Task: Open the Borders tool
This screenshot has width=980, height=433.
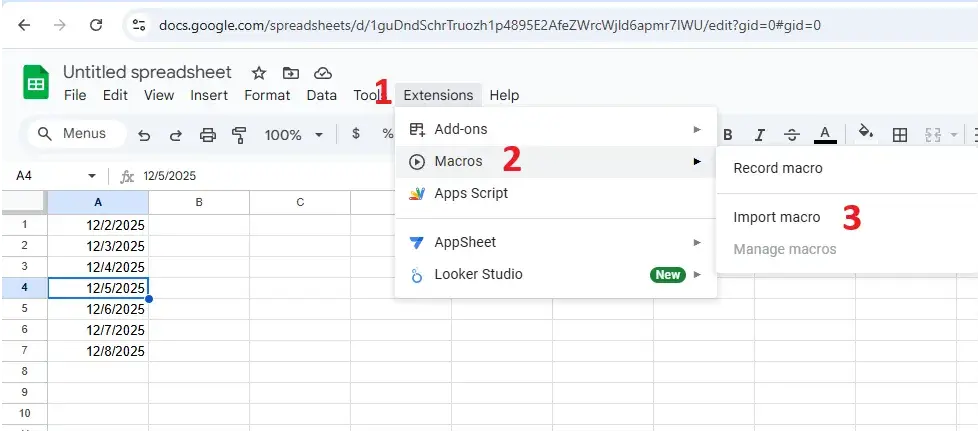Action: pos(900,135)
